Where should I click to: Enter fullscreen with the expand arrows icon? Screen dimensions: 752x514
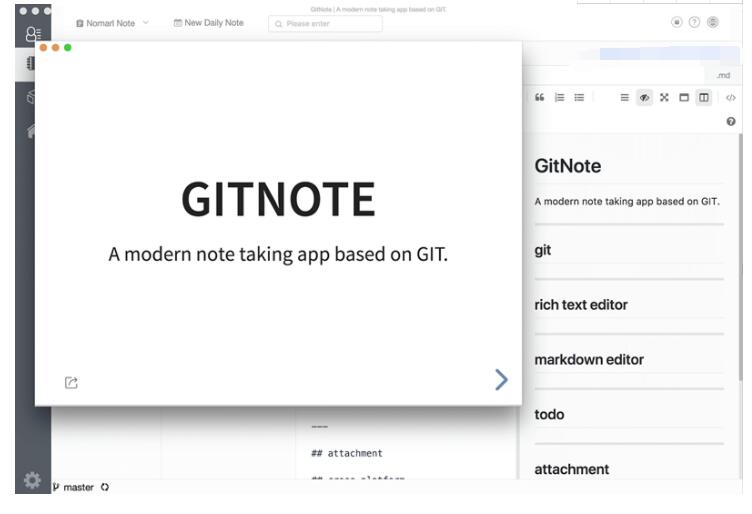(x=664, y=97)
